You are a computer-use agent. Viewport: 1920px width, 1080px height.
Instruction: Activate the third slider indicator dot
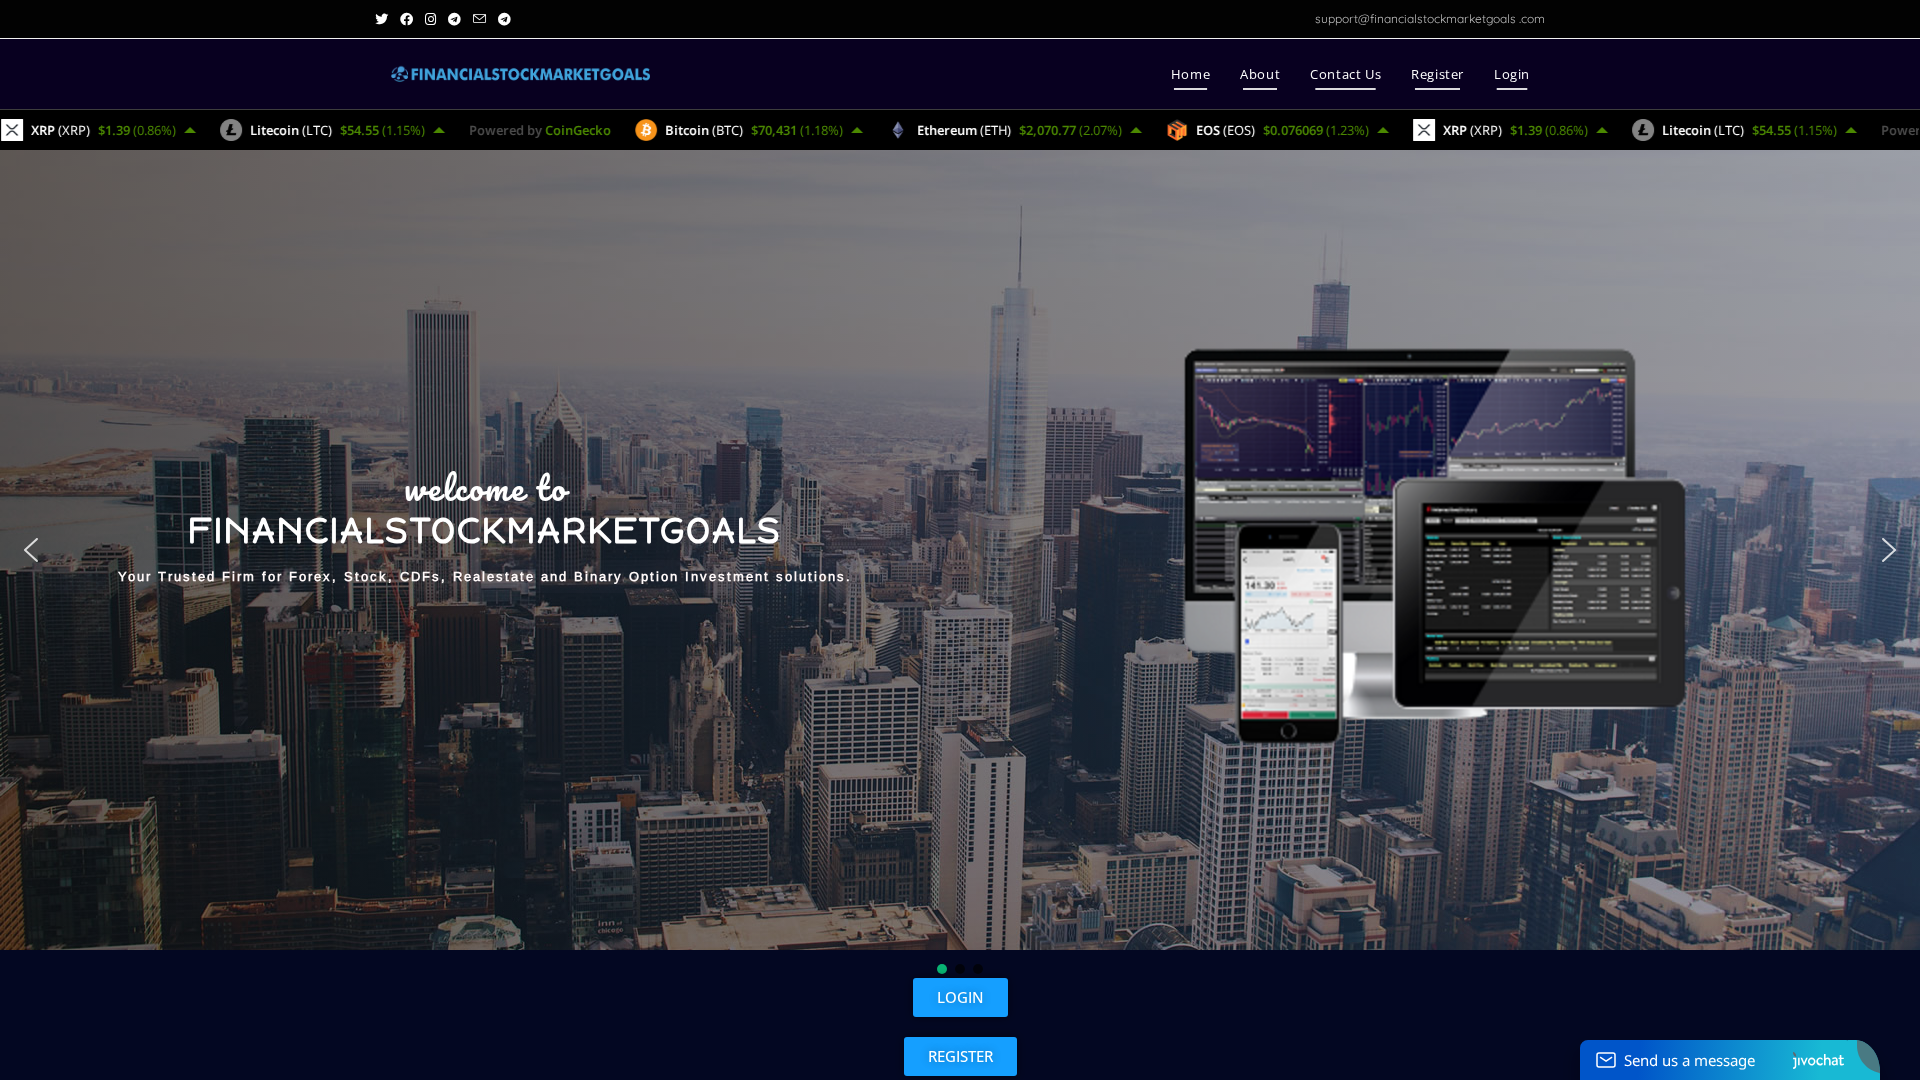[x=977, y=969]
